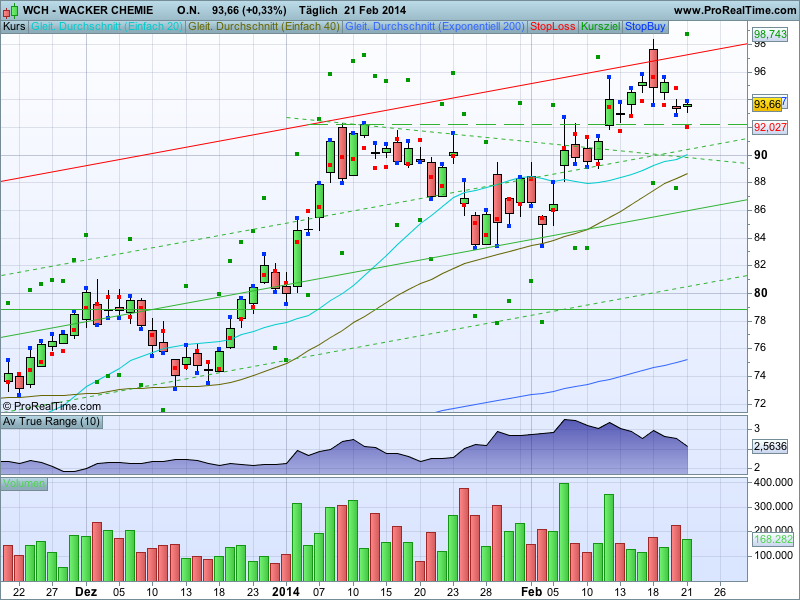Click the Dez month label on time axis

[86, 592]
